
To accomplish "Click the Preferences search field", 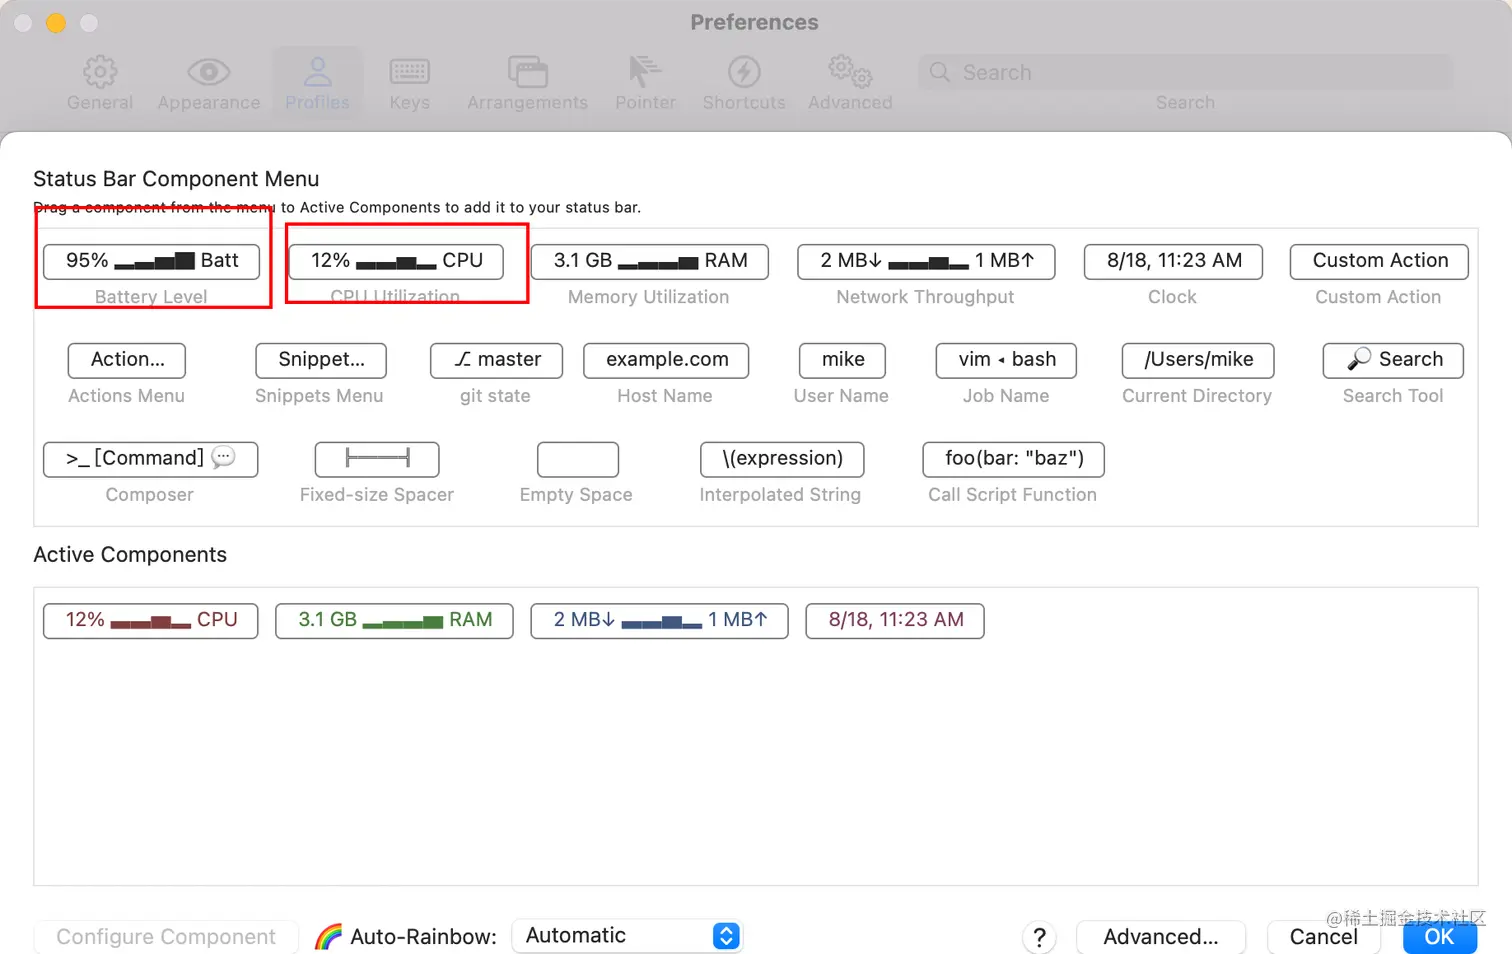I will (1185, 72).
